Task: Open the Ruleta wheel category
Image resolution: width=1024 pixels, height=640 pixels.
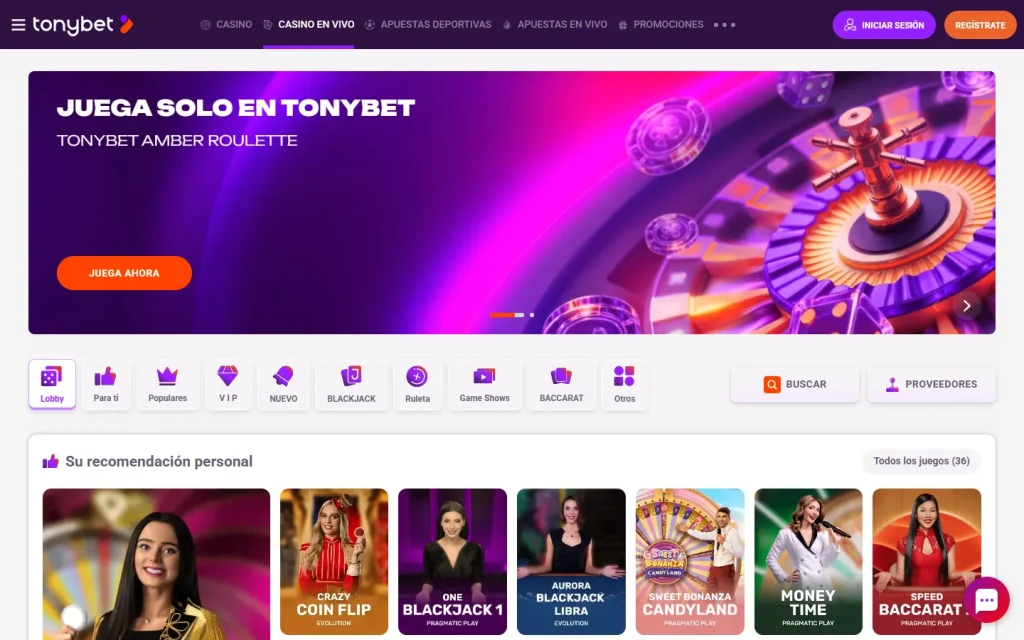Action: coord(417,384)
